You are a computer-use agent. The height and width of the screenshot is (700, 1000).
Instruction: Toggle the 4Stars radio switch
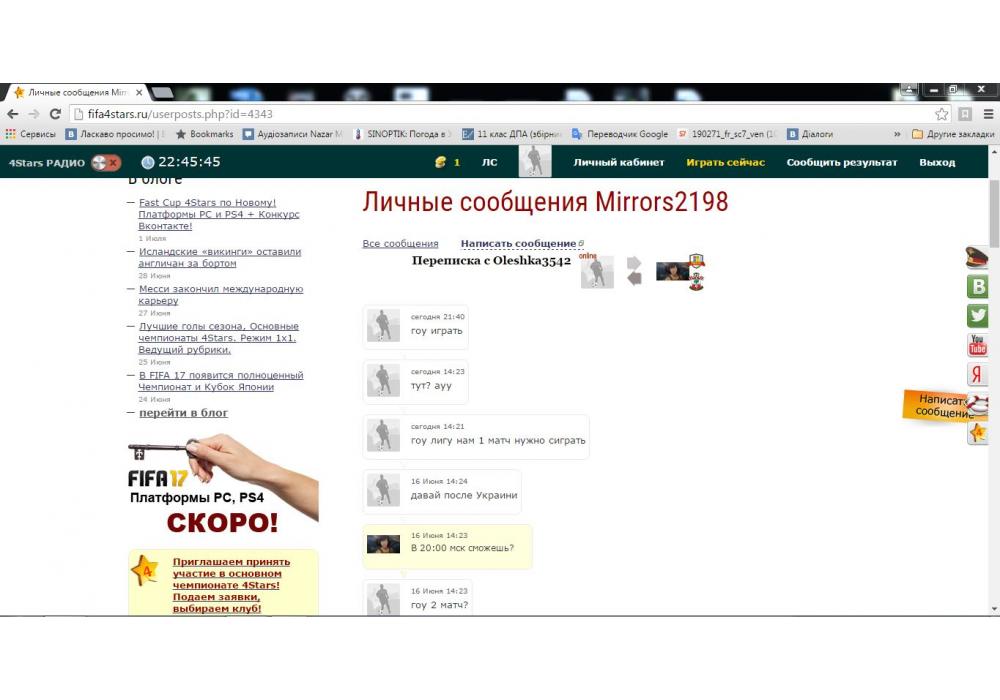[x=106, y=163]
